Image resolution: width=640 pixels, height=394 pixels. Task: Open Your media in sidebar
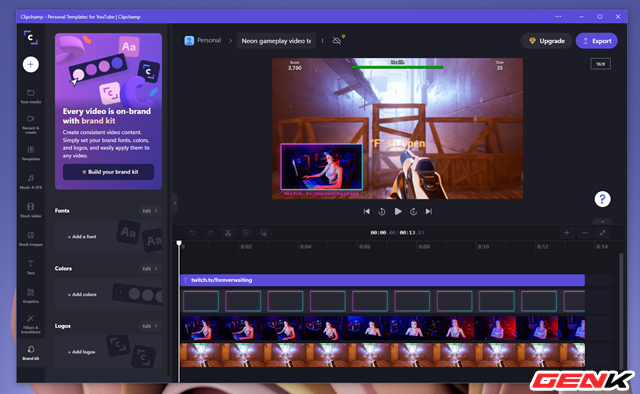31,96
